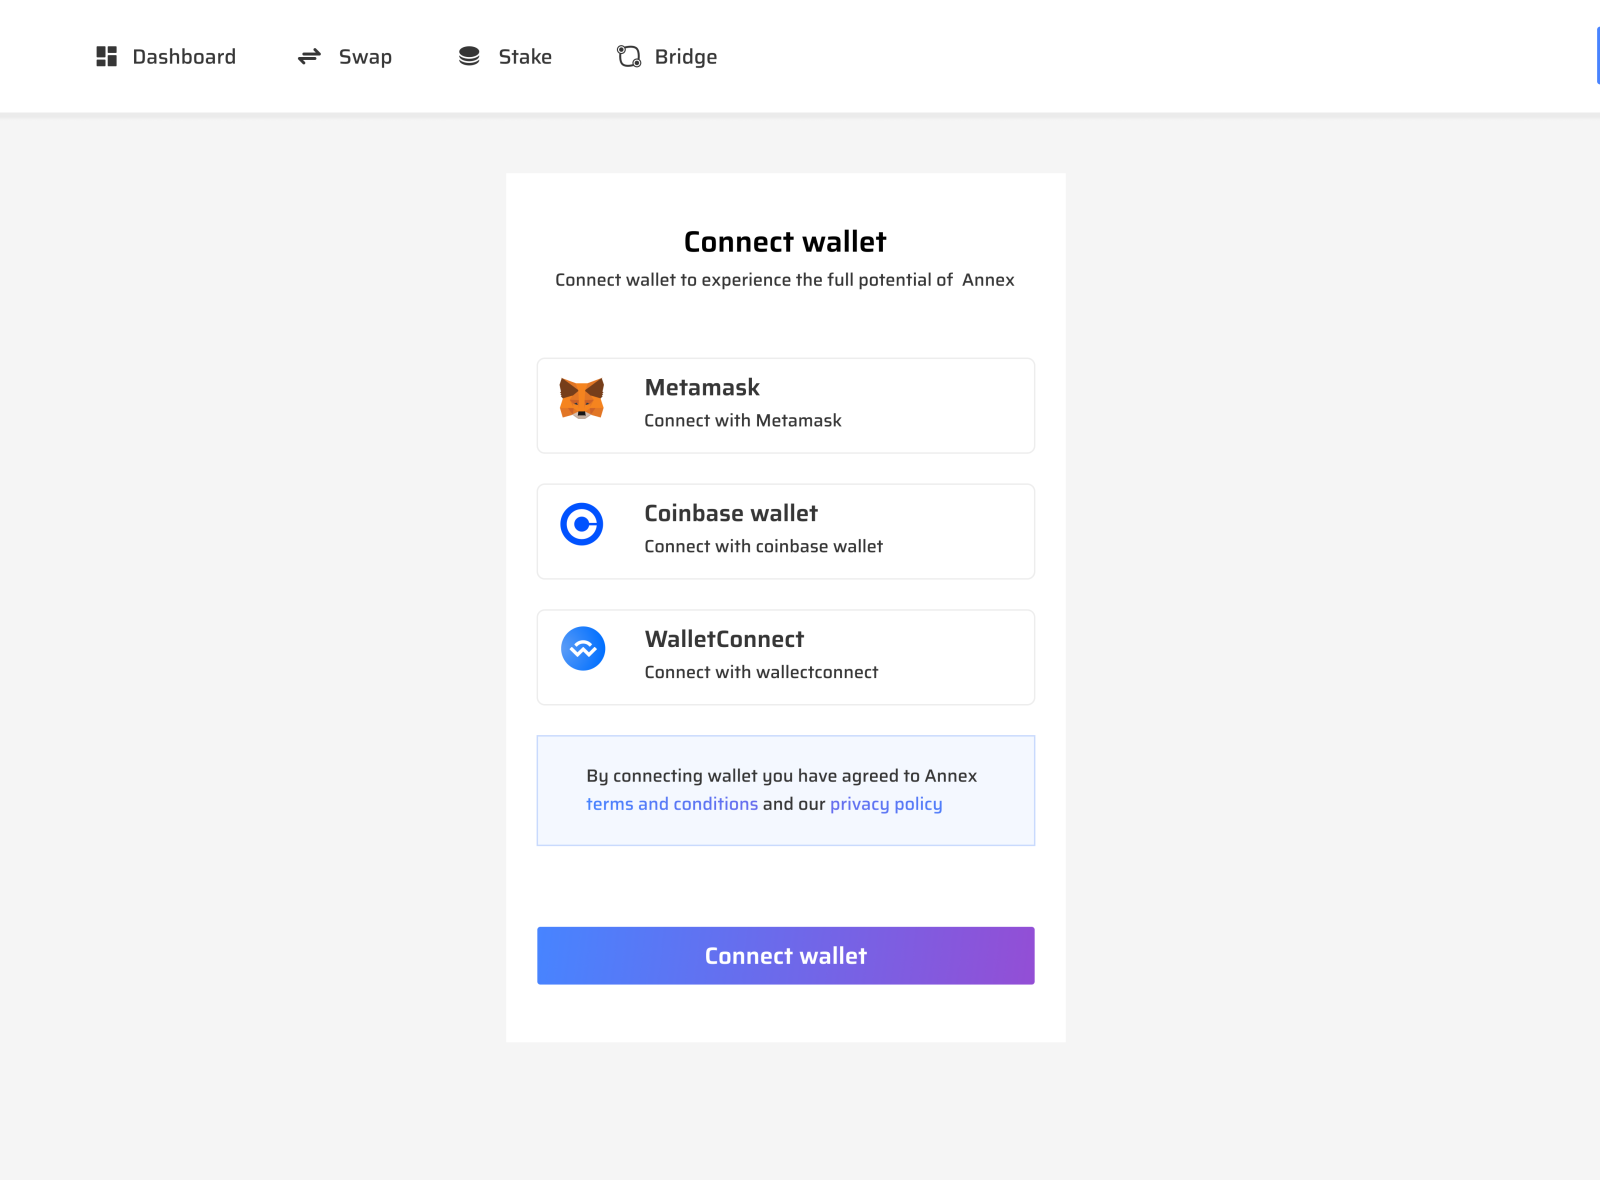Click the Dashboard grid icon
The image size is (1600, 1180).
tap(106, 56)
